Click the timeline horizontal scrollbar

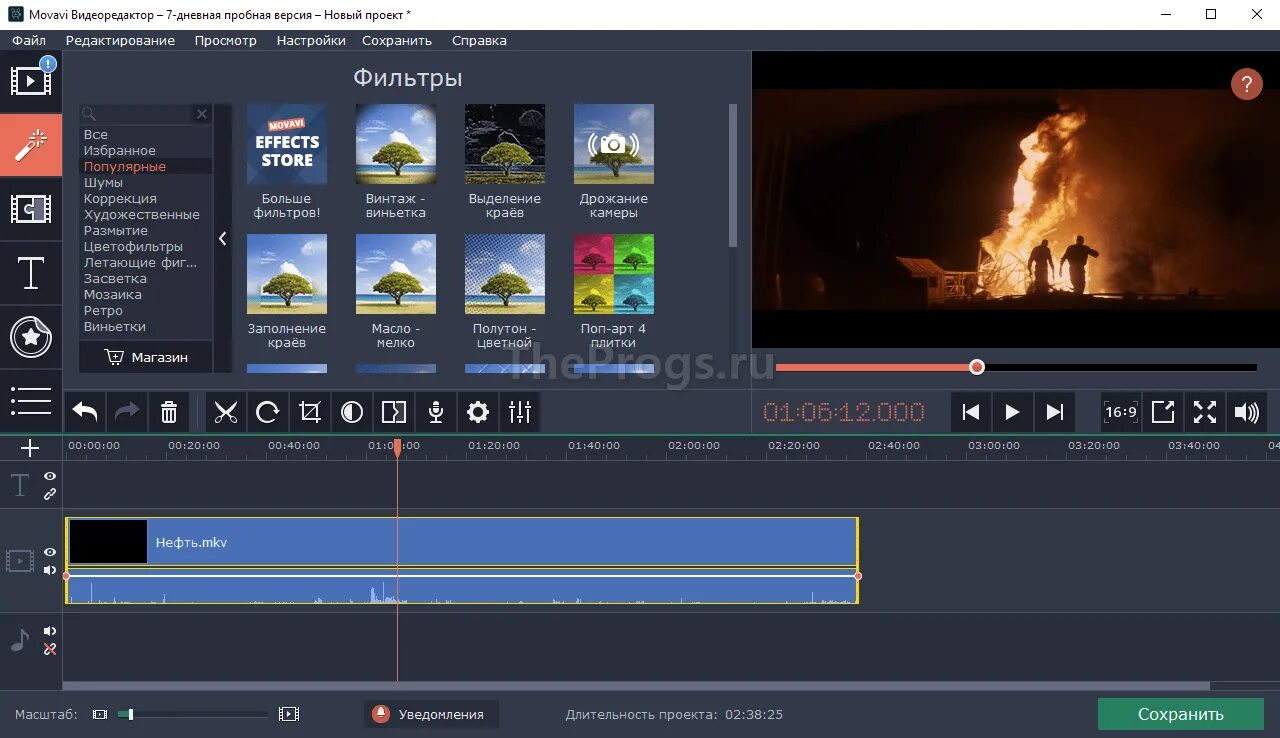point(636,686)
